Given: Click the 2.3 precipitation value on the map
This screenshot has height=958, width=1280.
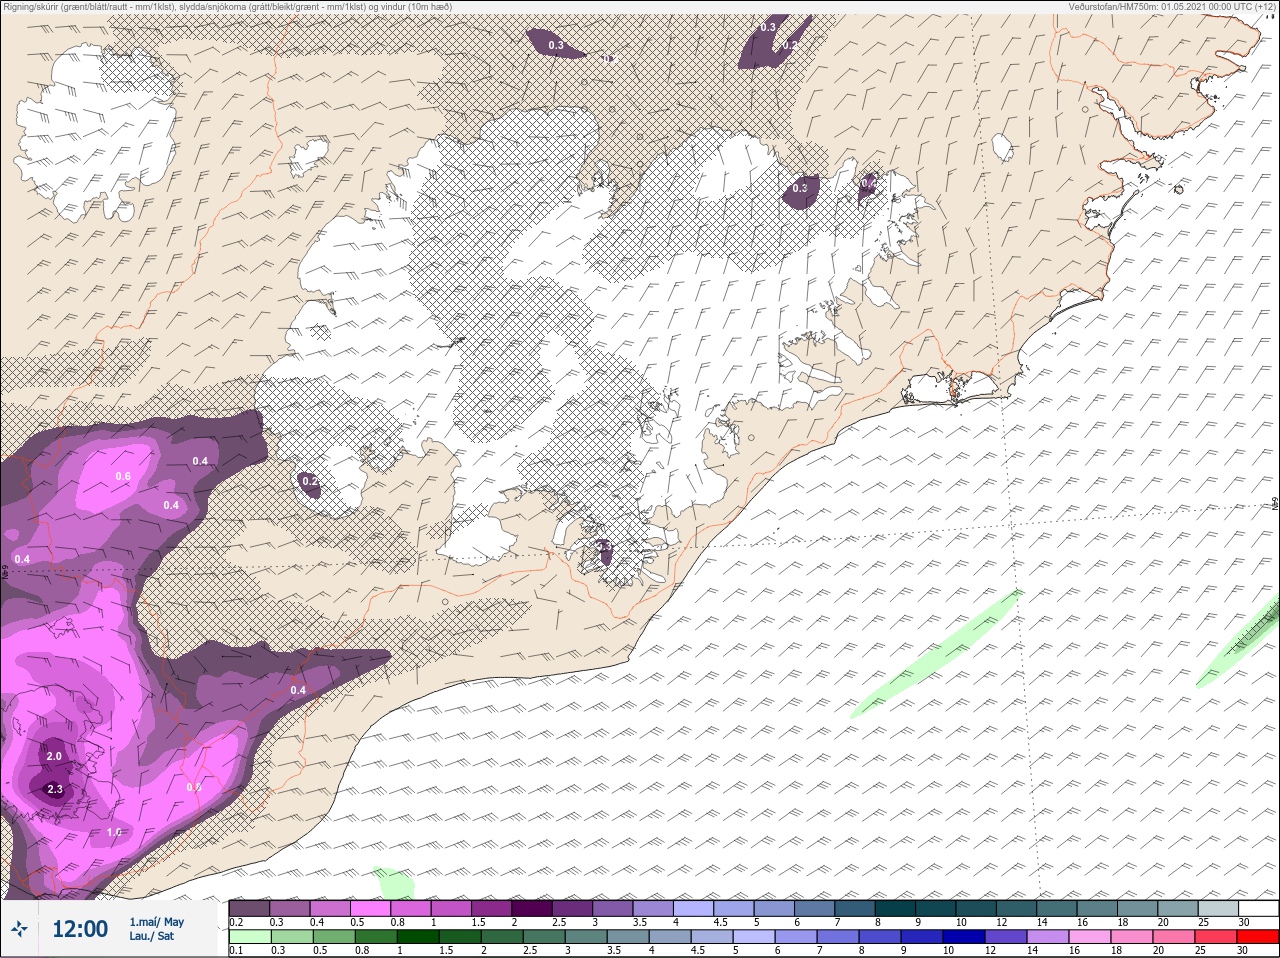Looking at the screenshot, I should pos(54,789).
